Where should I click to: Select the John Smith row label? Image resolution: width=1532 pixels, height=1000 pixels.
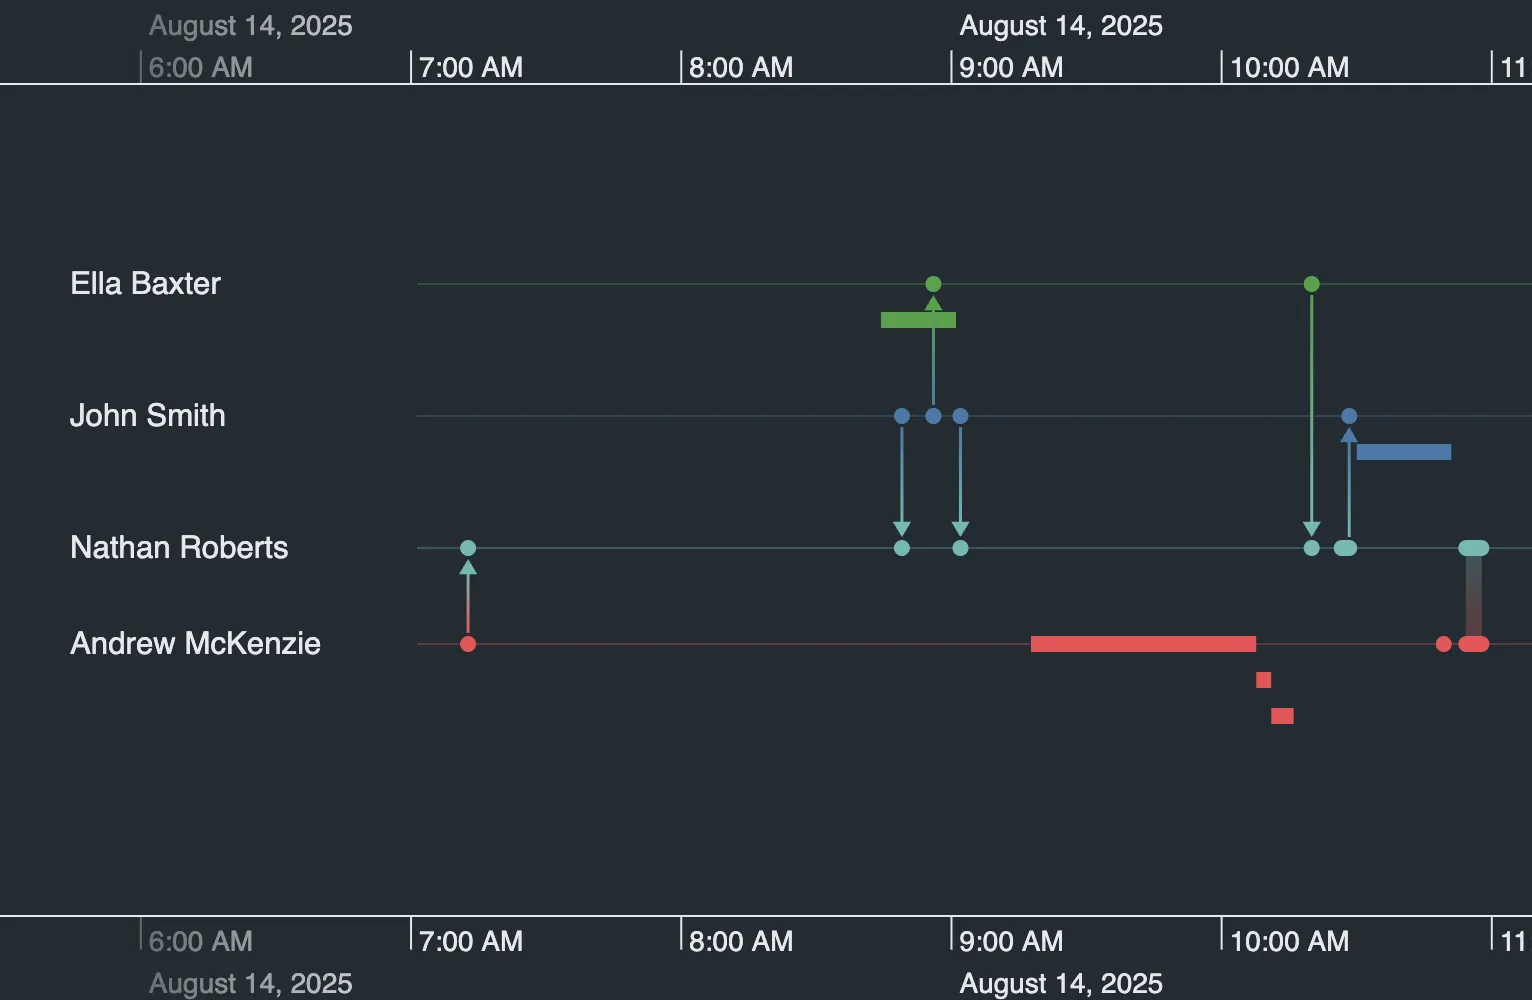coord(147,415)
